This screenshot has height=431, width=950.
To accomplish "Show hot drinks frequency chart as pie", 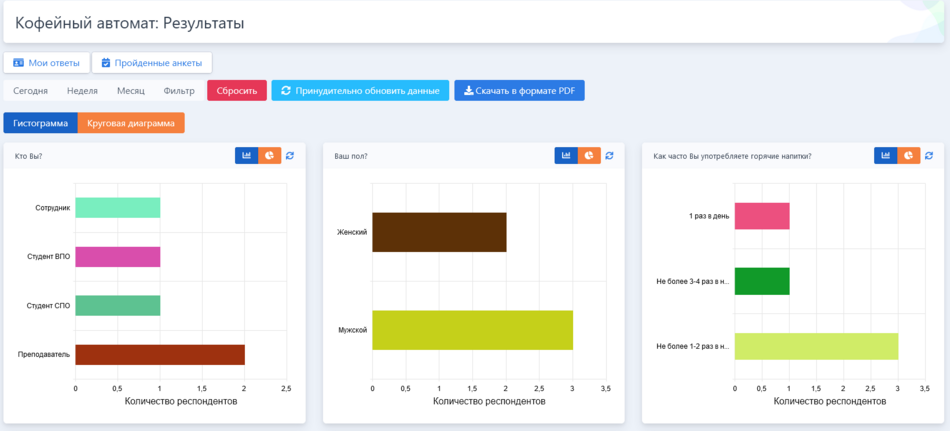I will pos(909,156).
